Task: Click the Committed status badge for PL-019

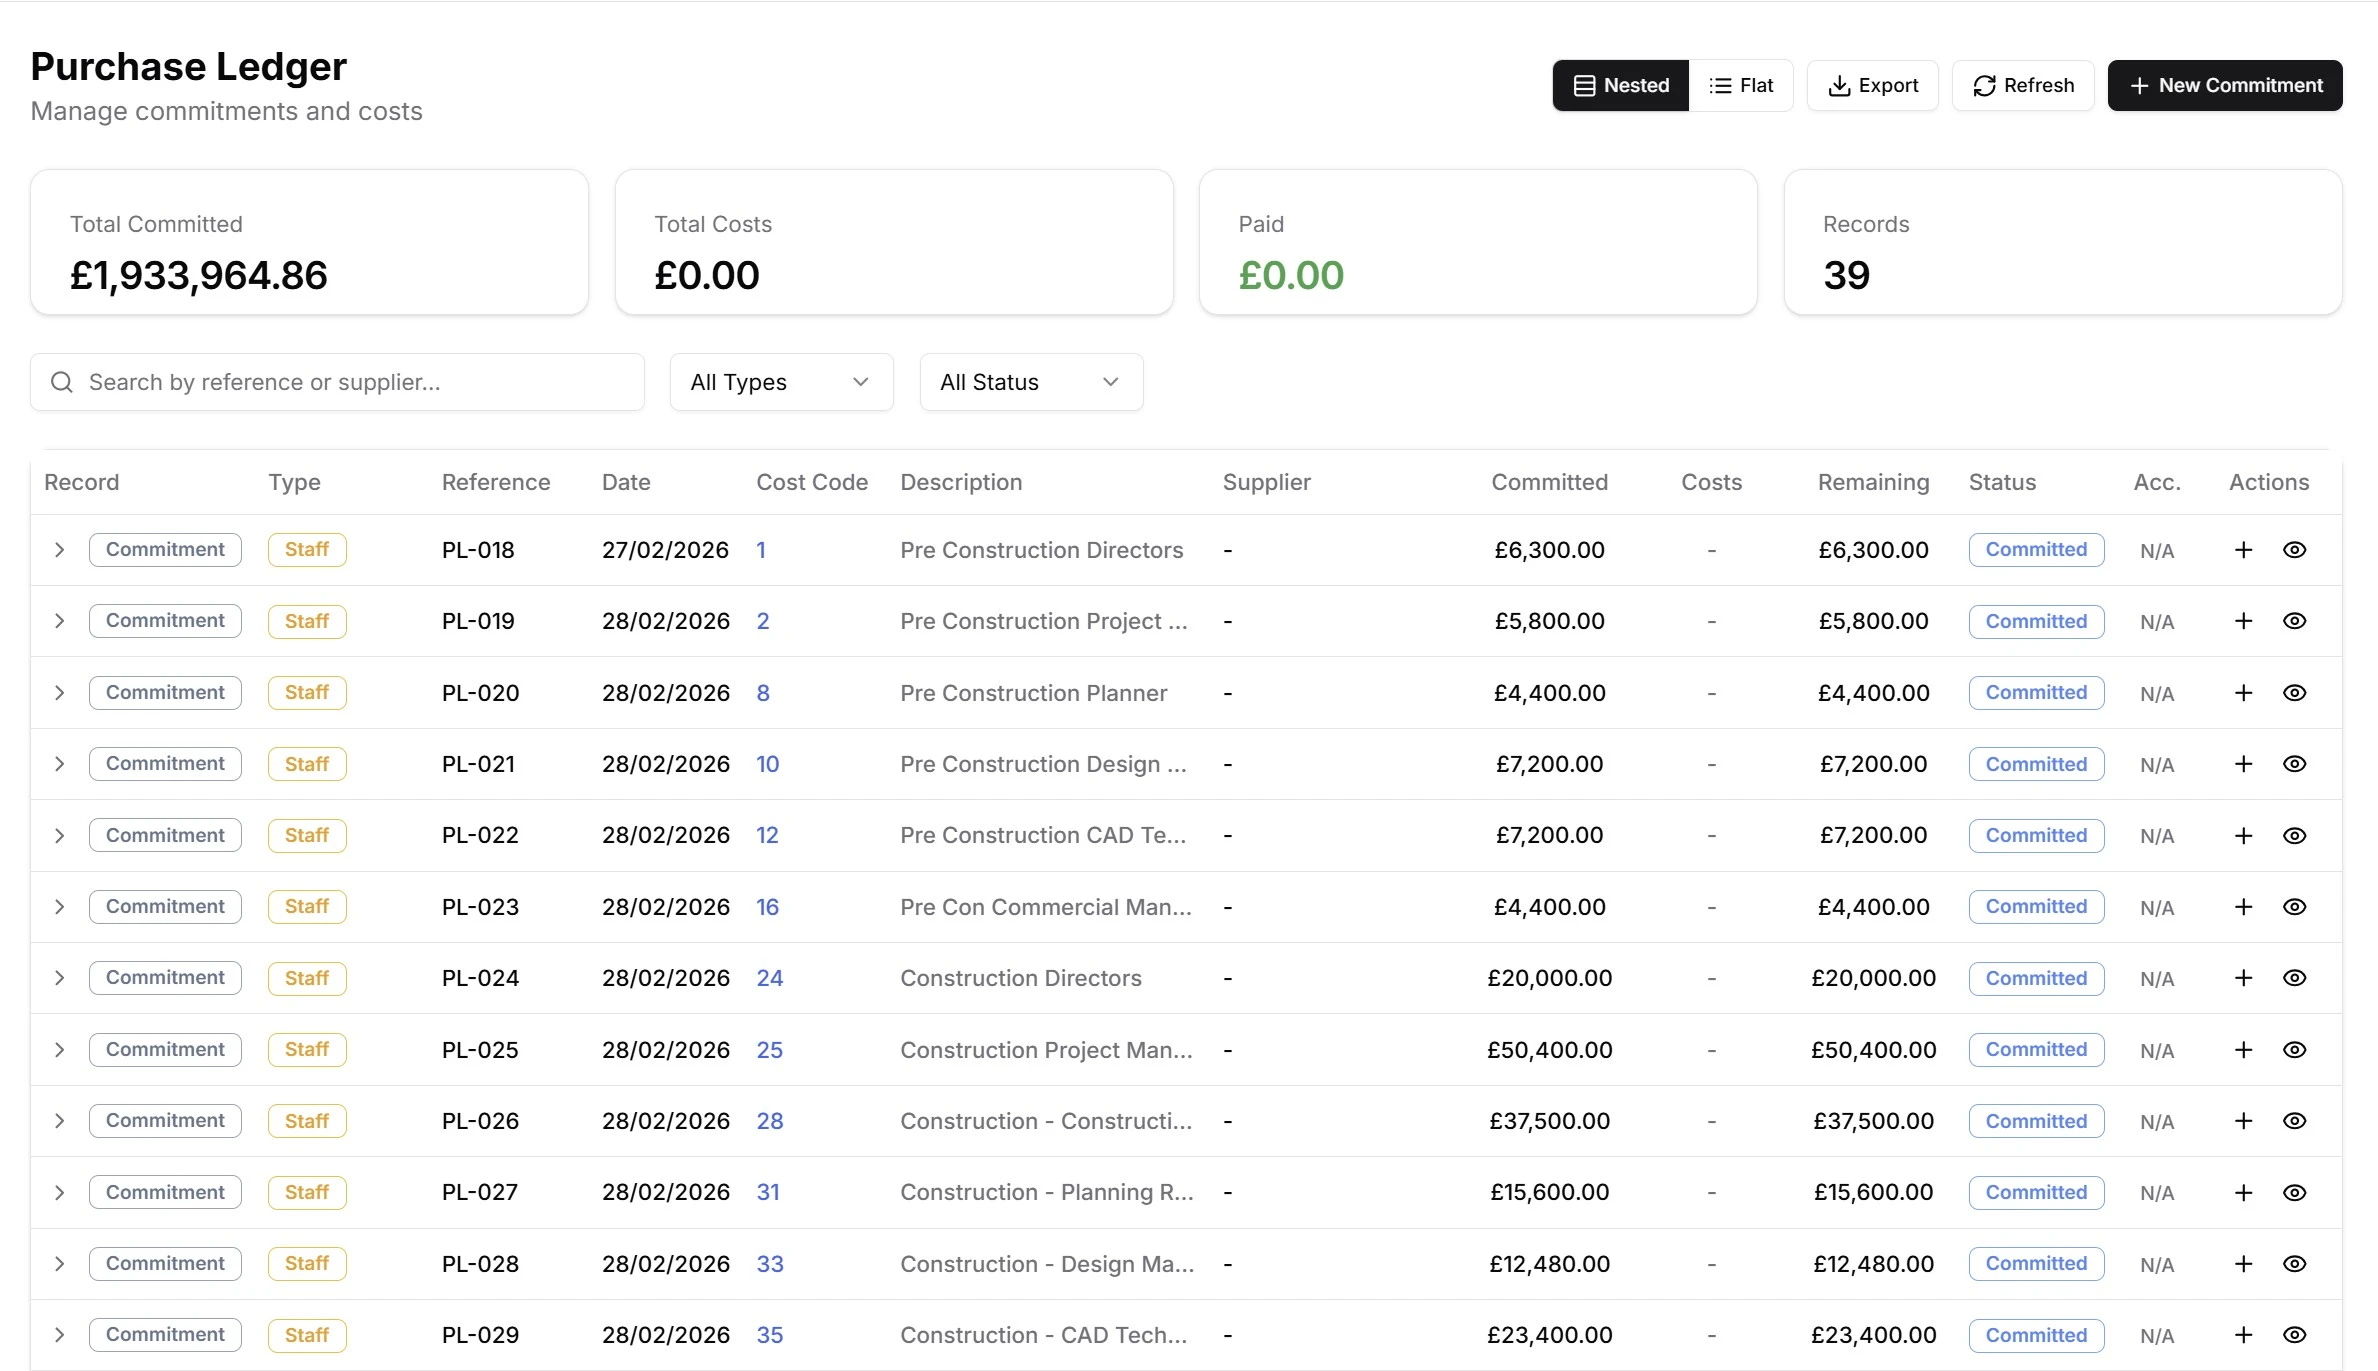Action: 2034,620
